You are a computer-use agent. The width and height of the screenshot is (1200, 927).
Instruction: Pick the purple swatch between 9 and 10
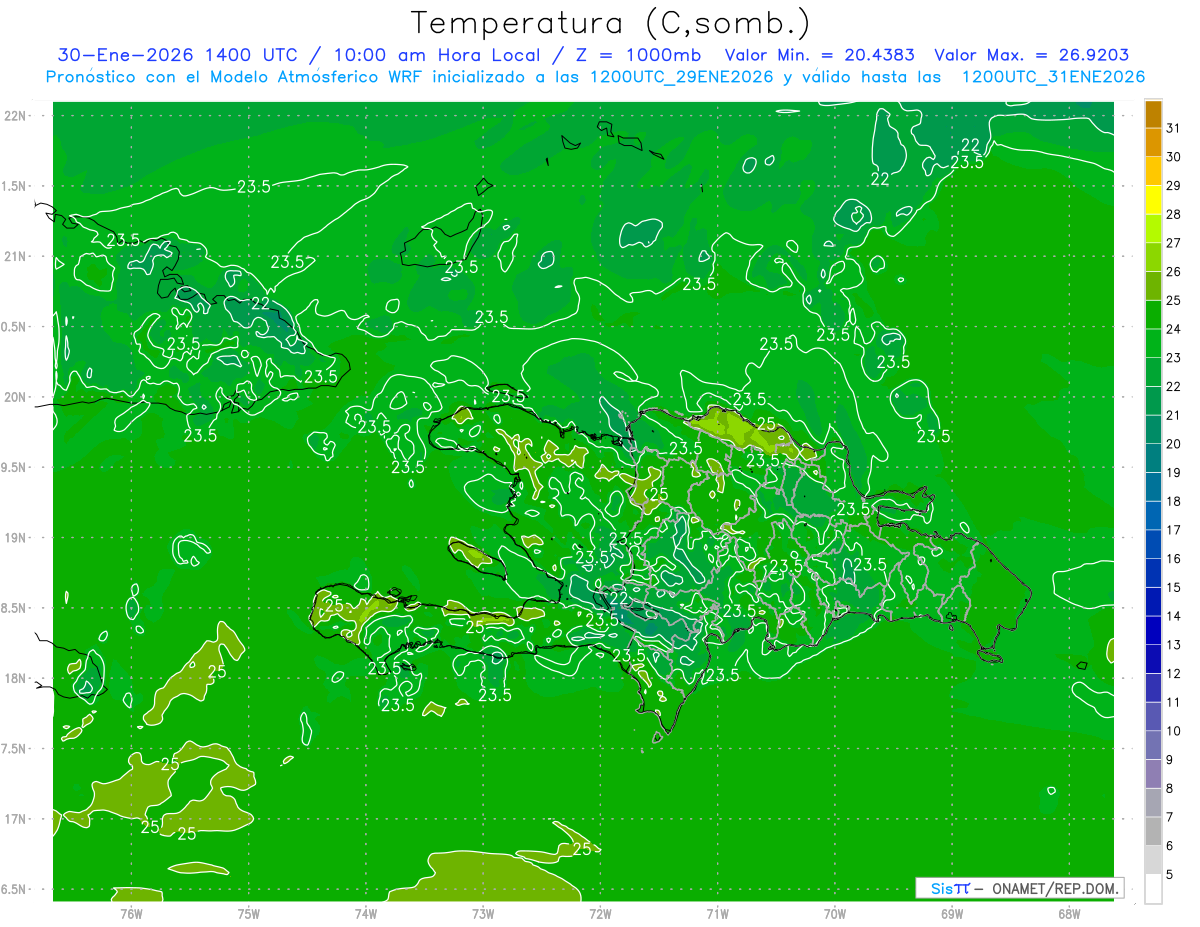click(x=1153, y=745)
